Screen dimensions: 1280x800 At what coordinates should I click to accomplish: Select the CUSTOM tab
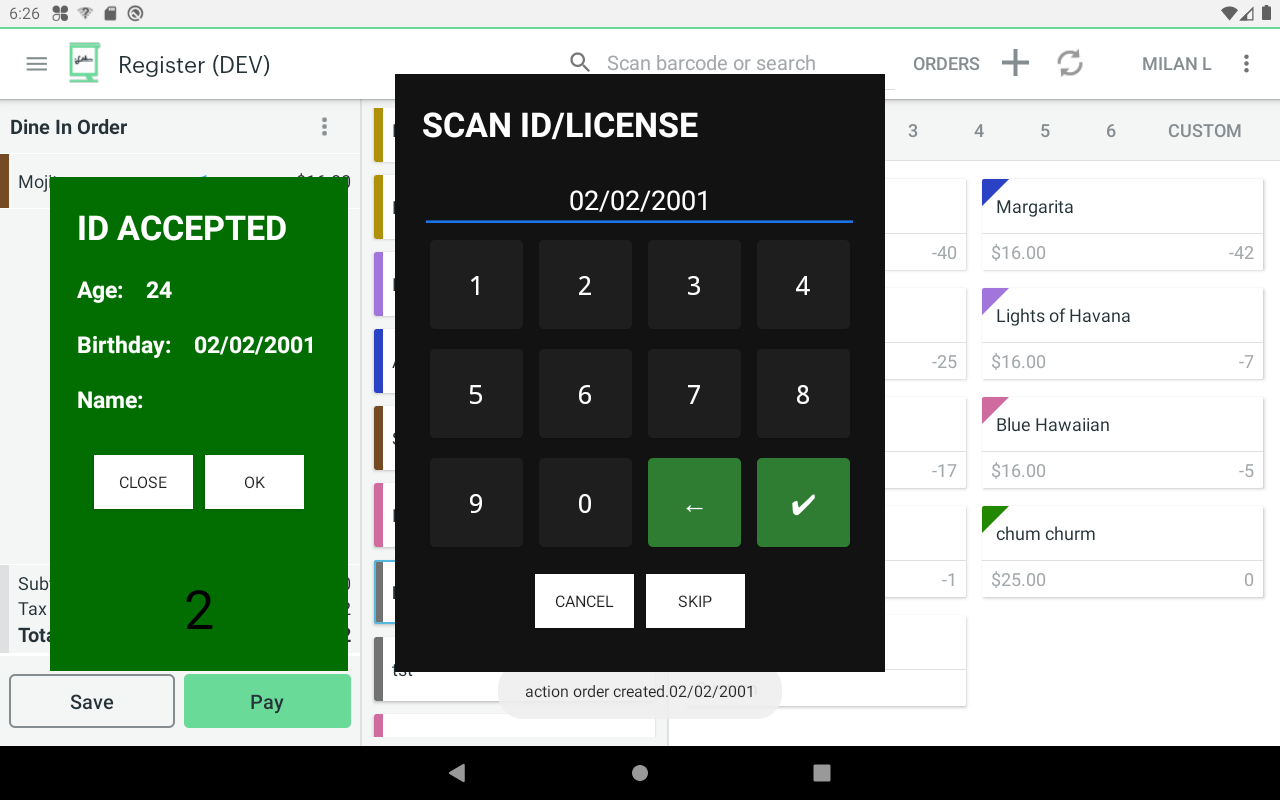[x=1204, y=131]
